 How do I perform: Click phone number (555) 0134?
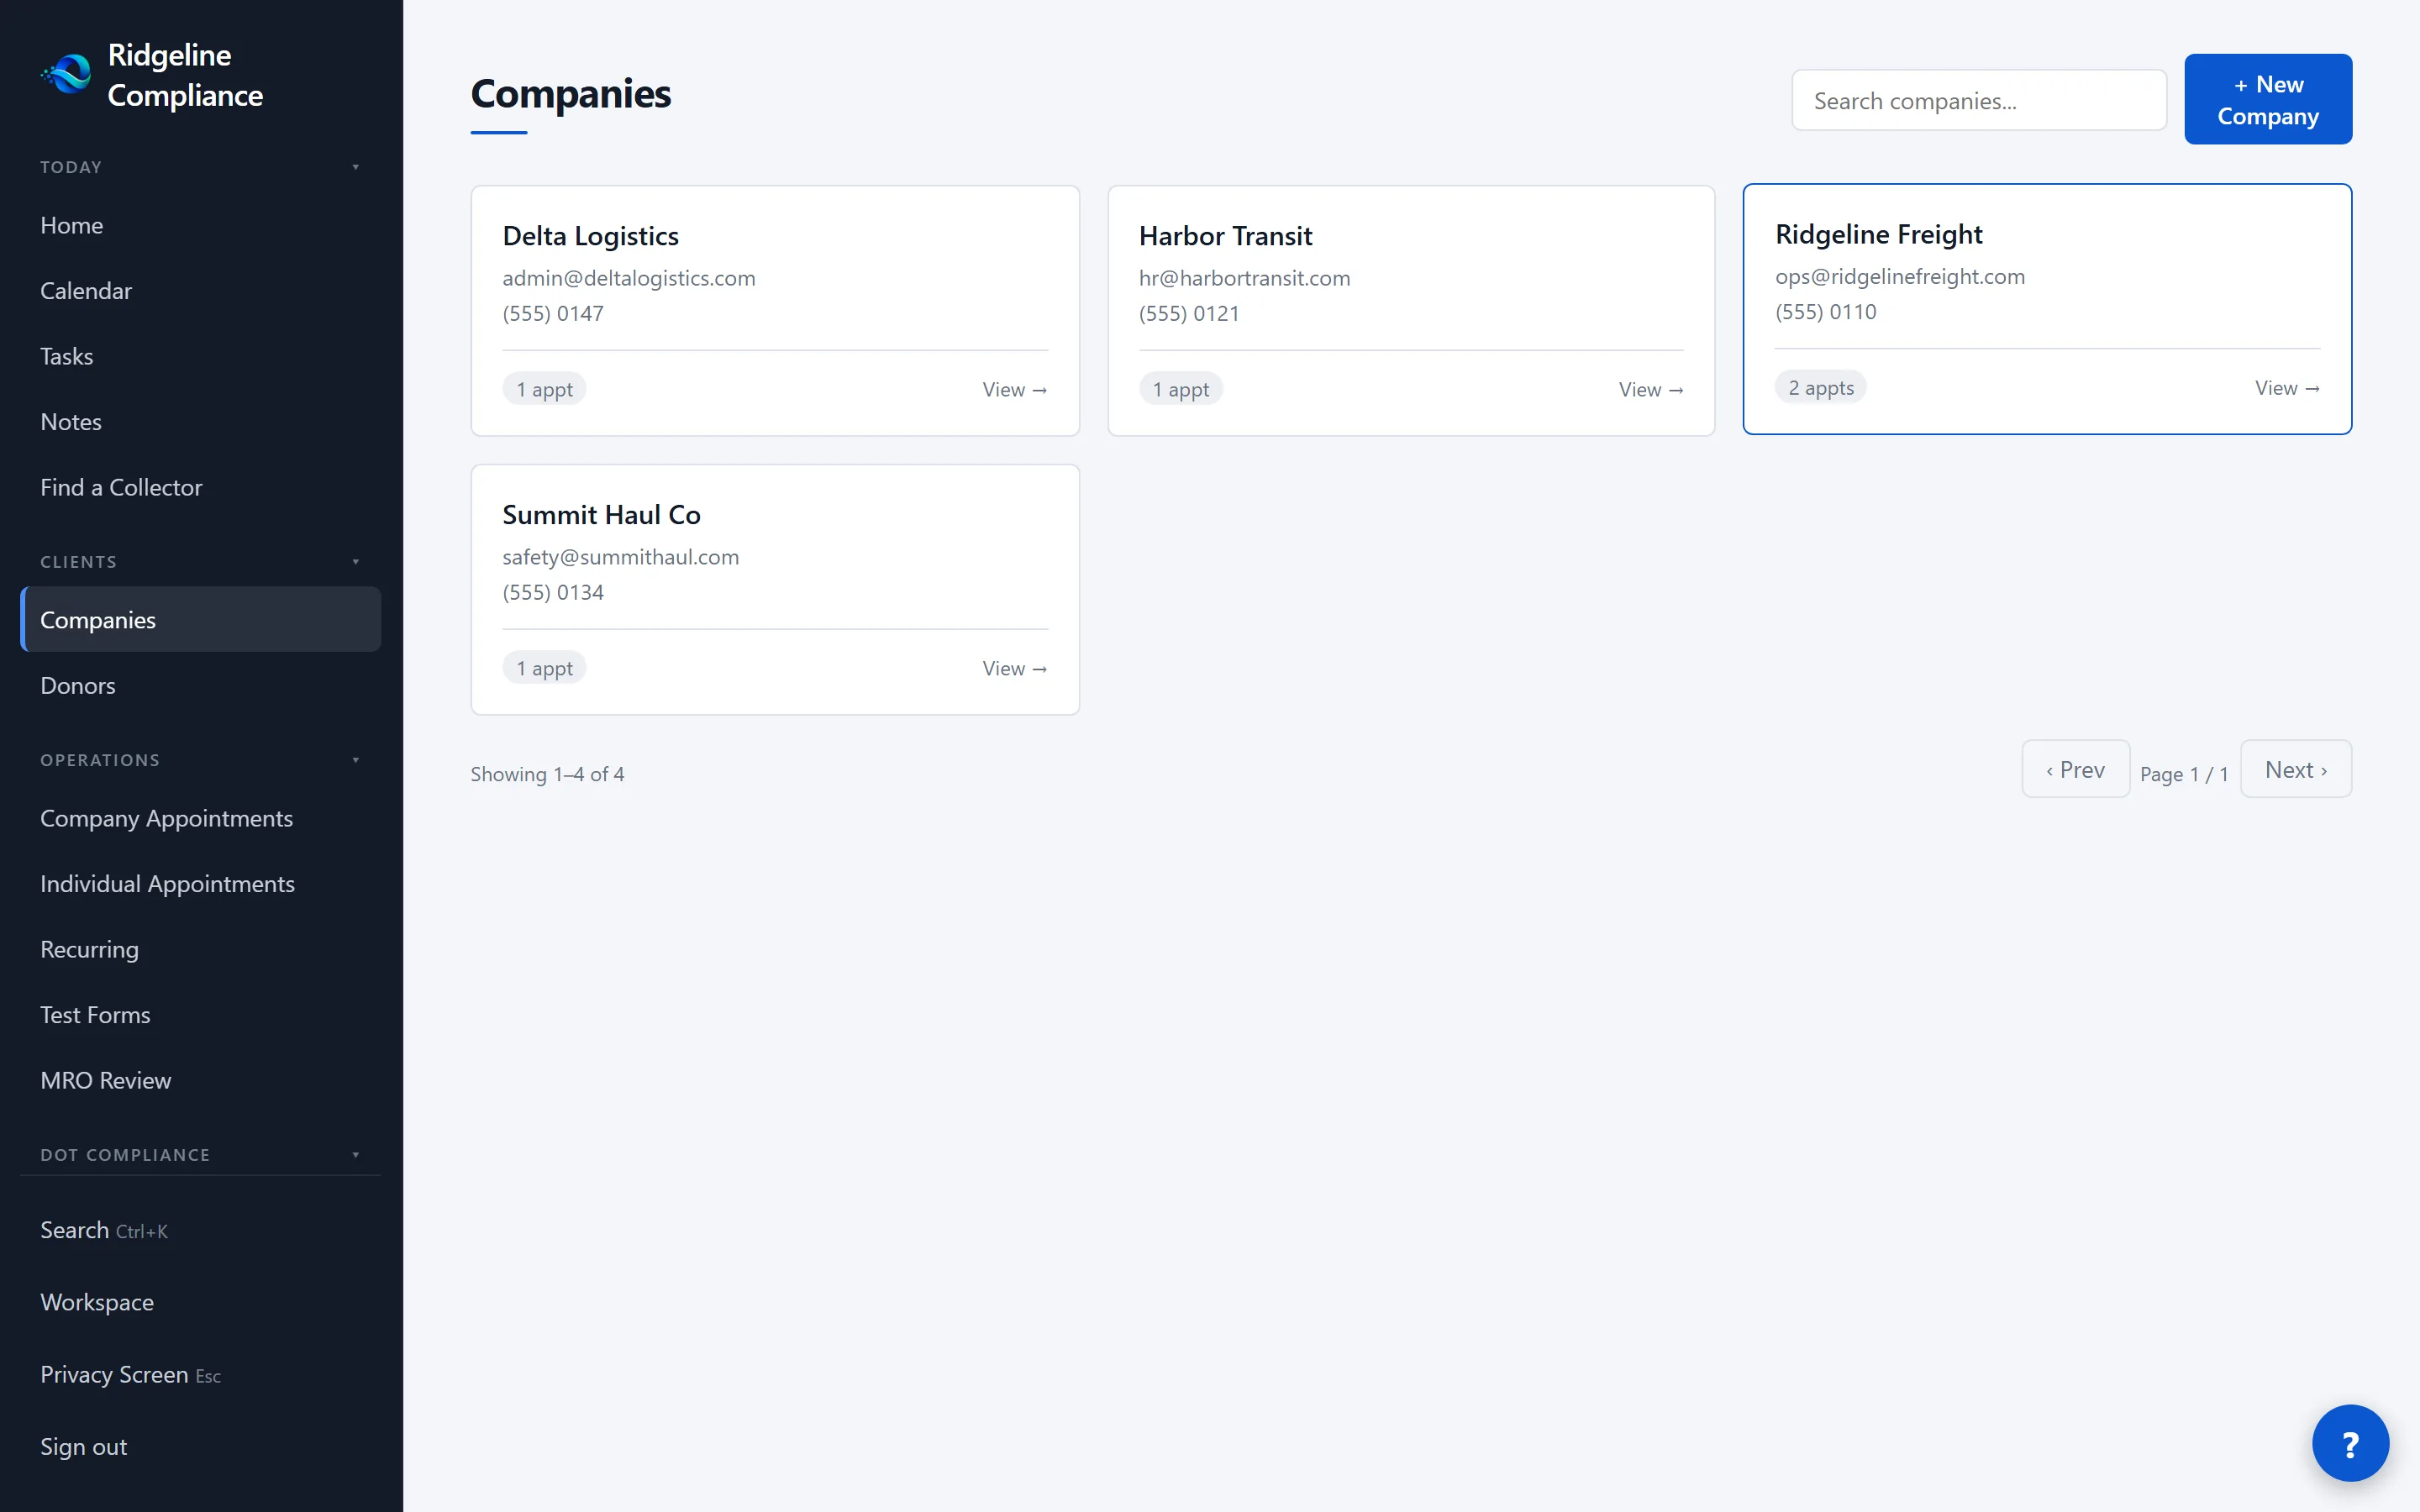coord(553,592)
